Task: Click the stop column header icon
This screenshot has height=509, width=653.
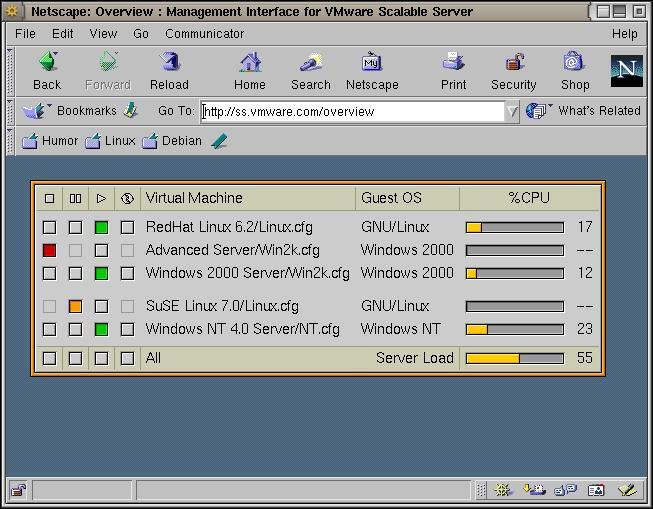Action: [49, 198]
